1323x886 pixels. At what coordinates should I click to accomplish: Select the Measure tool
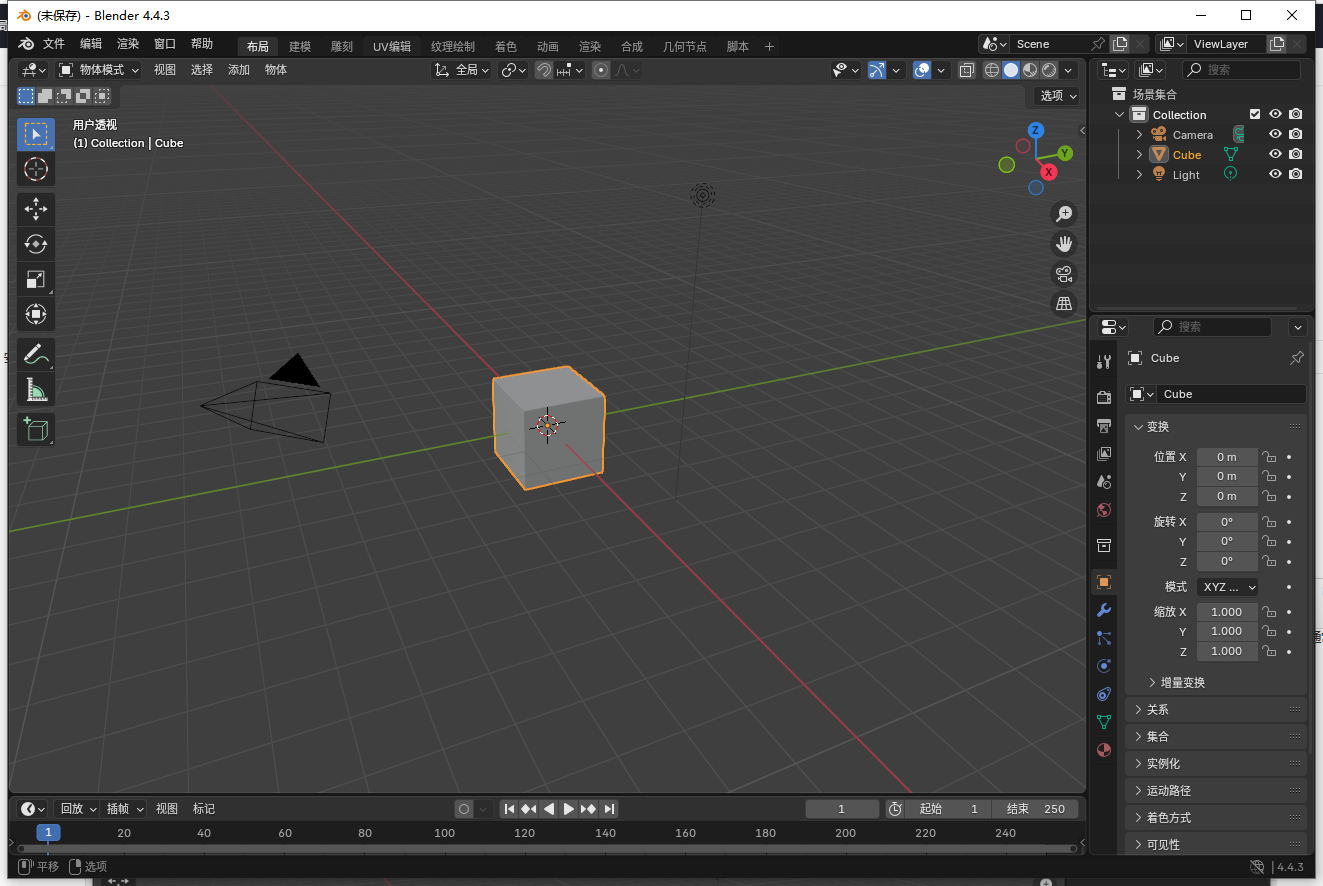[x=36, y=389]
